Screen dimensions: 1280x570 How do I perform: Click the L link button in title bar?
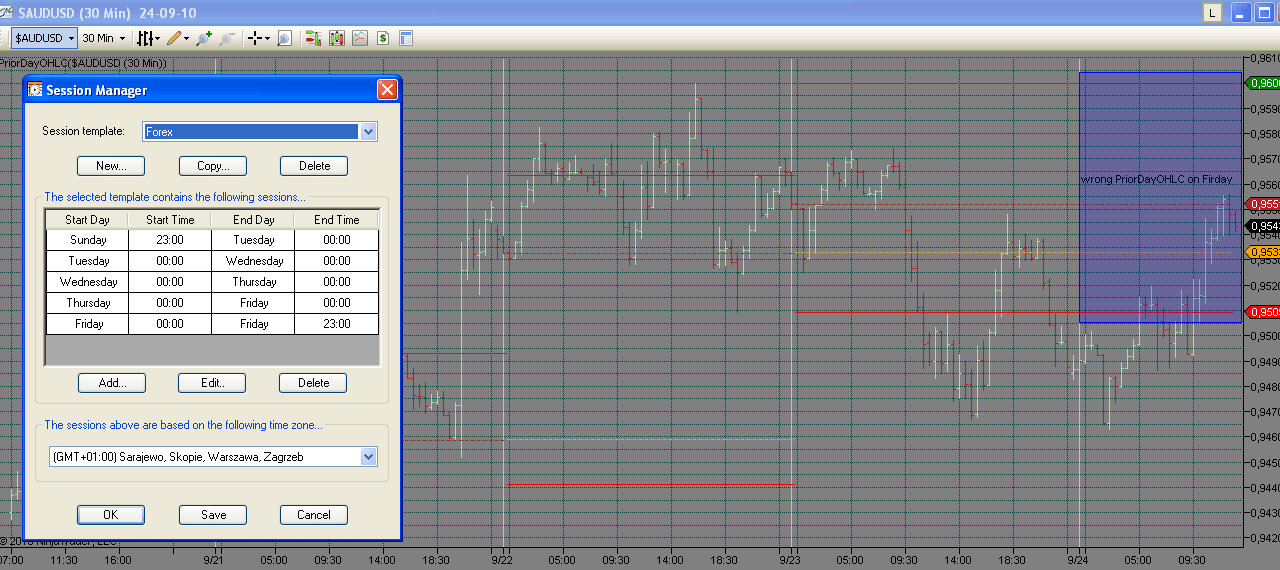coord(1212,13)
